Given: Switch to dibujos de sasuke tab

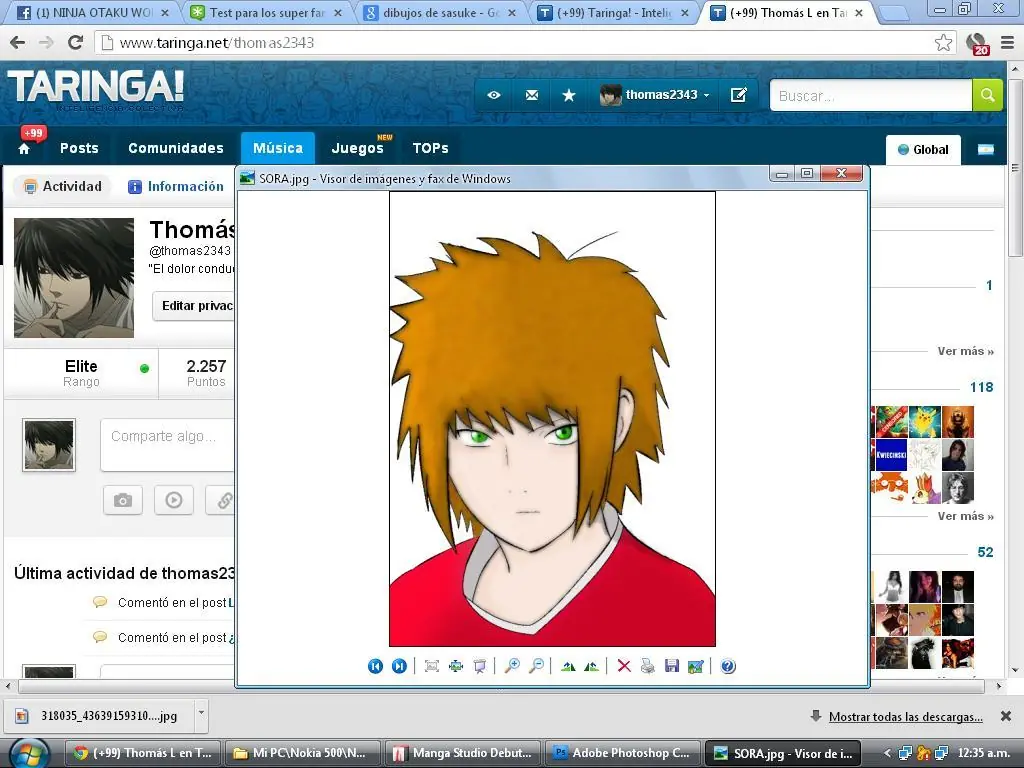Looking at the screenshot, I should (x=440, y=12).
